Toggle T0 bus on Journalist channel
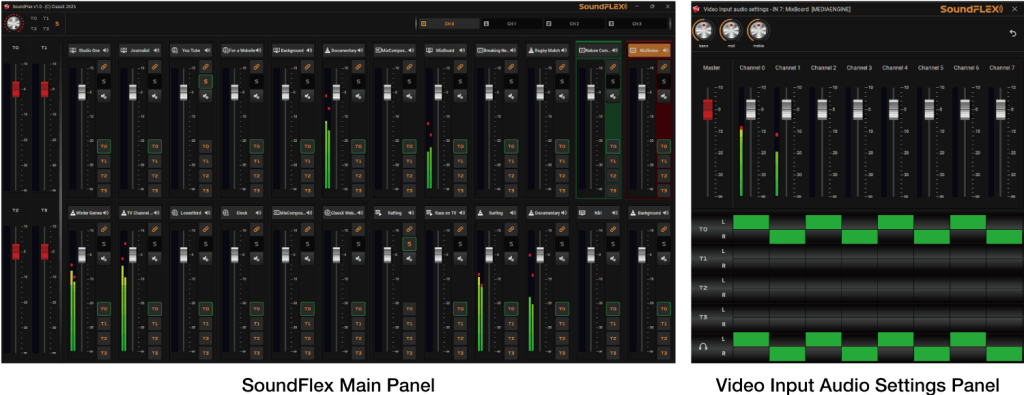The image size is (1024, 395). point(155,146)
